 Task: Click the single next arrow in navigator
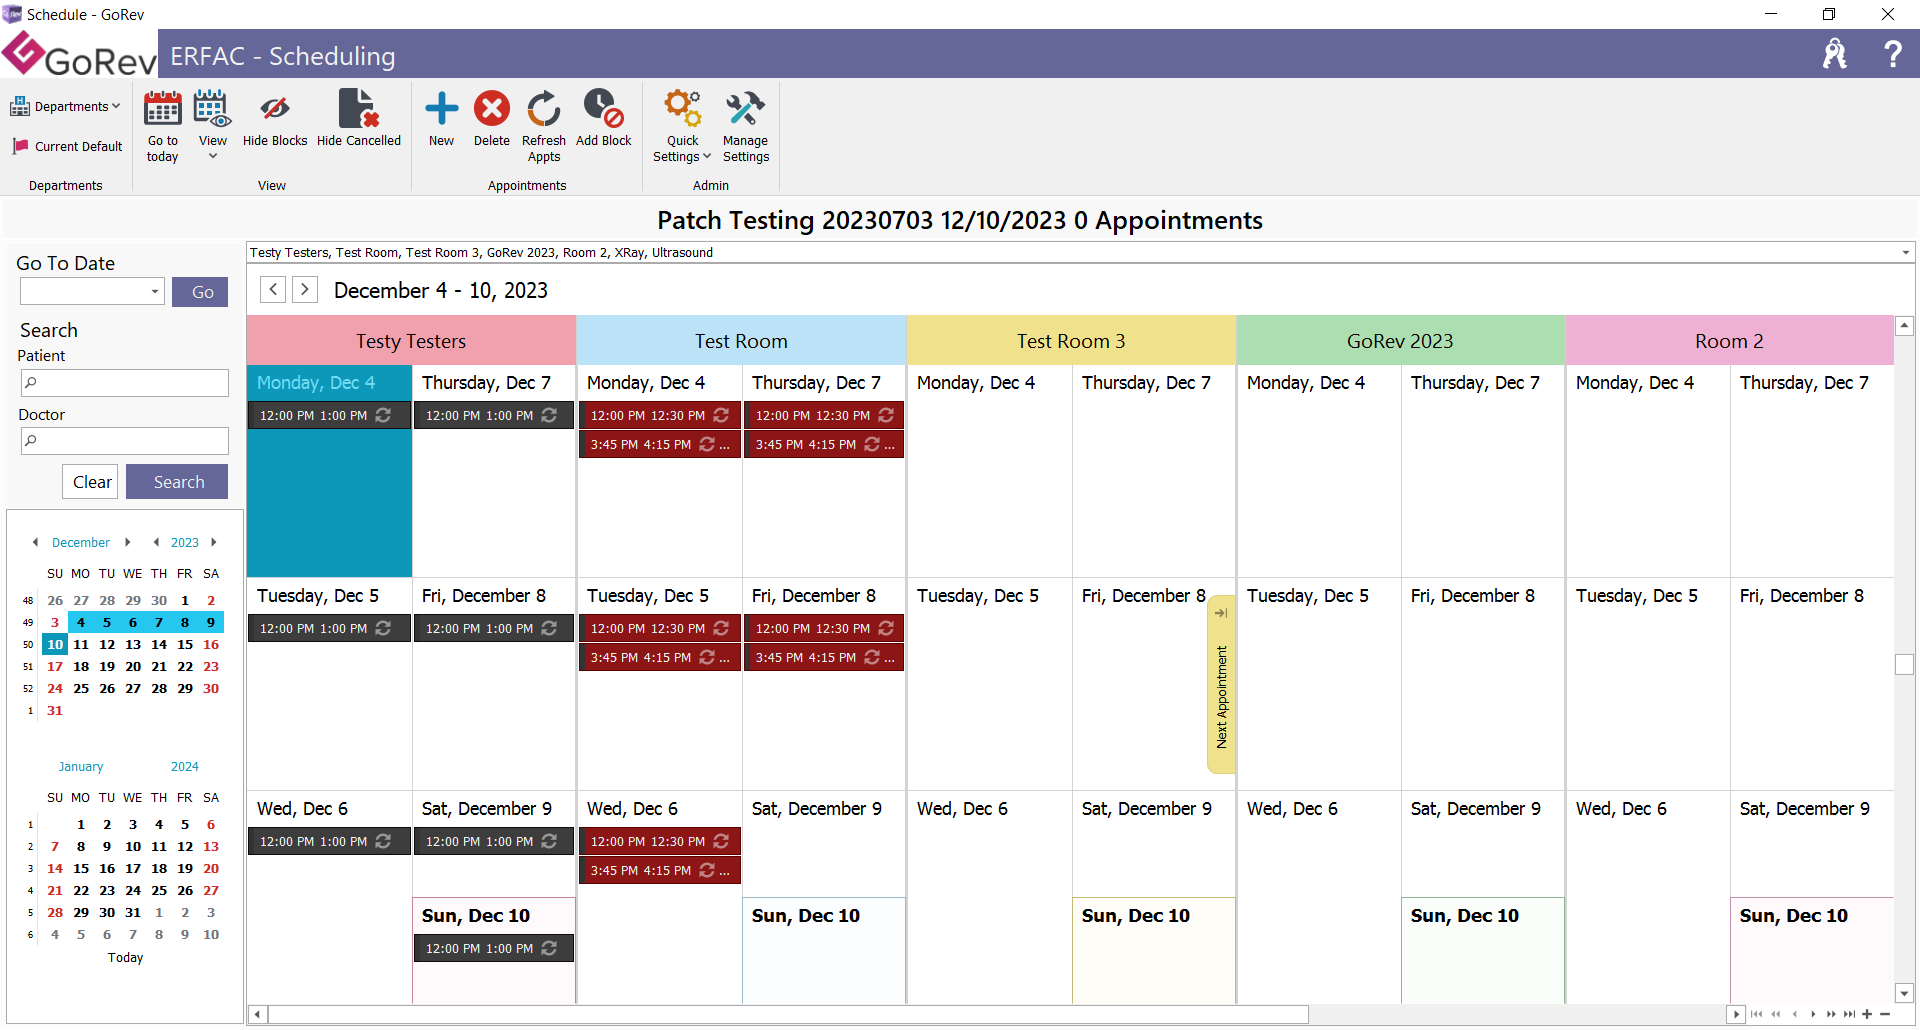(x=1813, y=1014)
